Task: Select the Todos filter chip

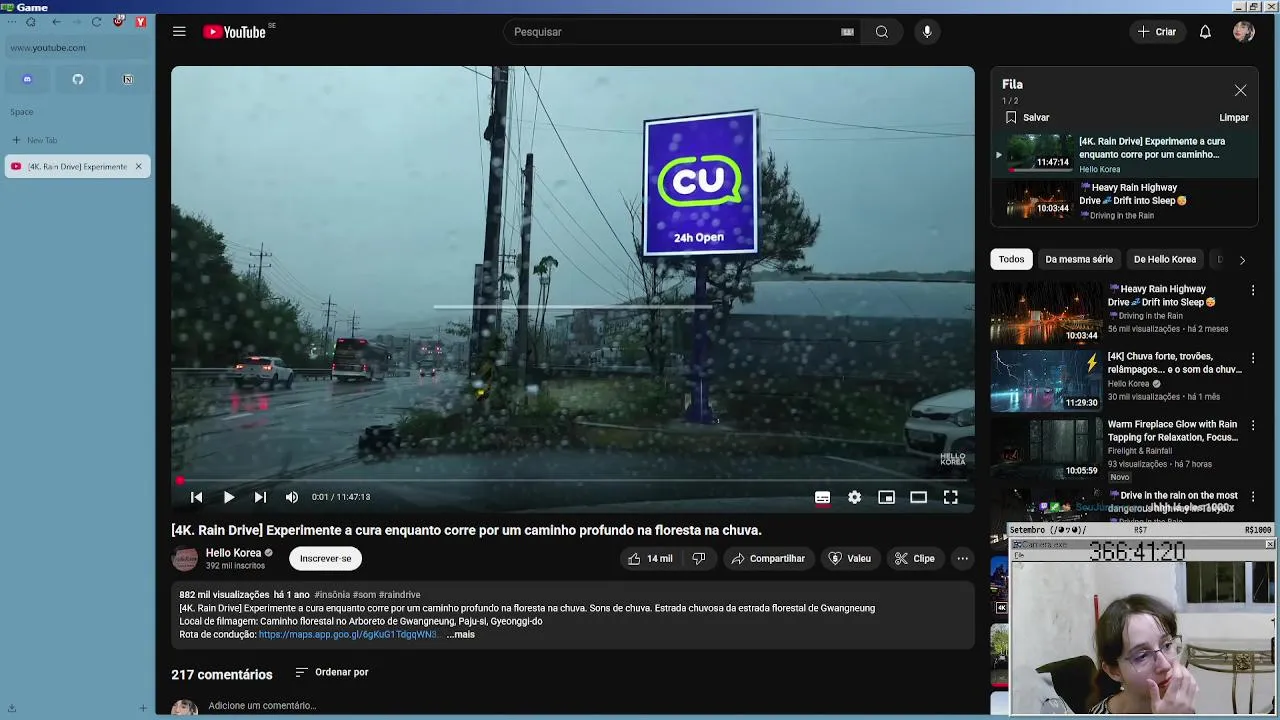Action: click(x=1011, y=260)
